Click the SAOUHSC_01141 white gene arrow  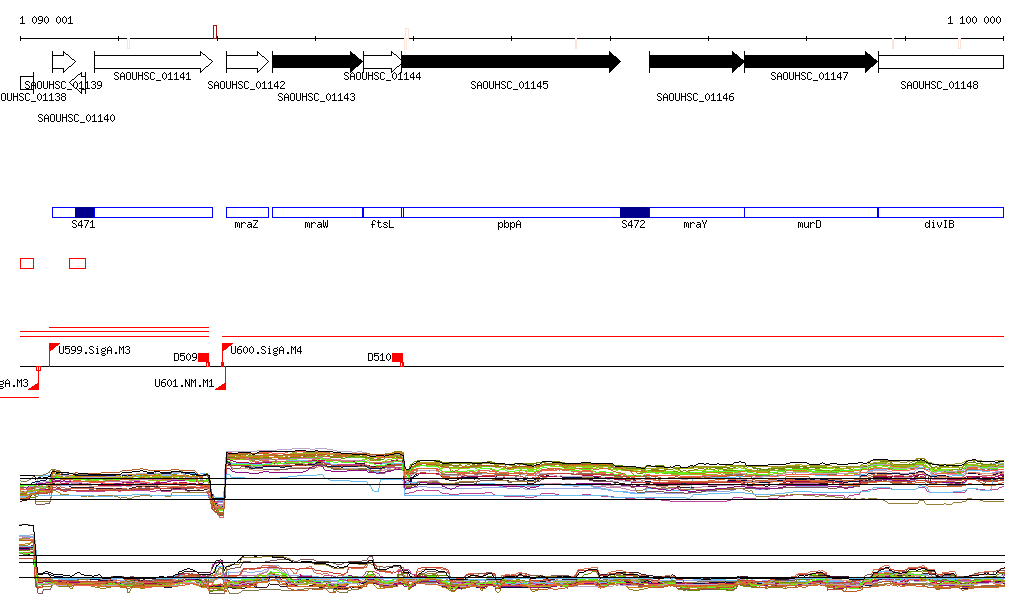[152, 62]
